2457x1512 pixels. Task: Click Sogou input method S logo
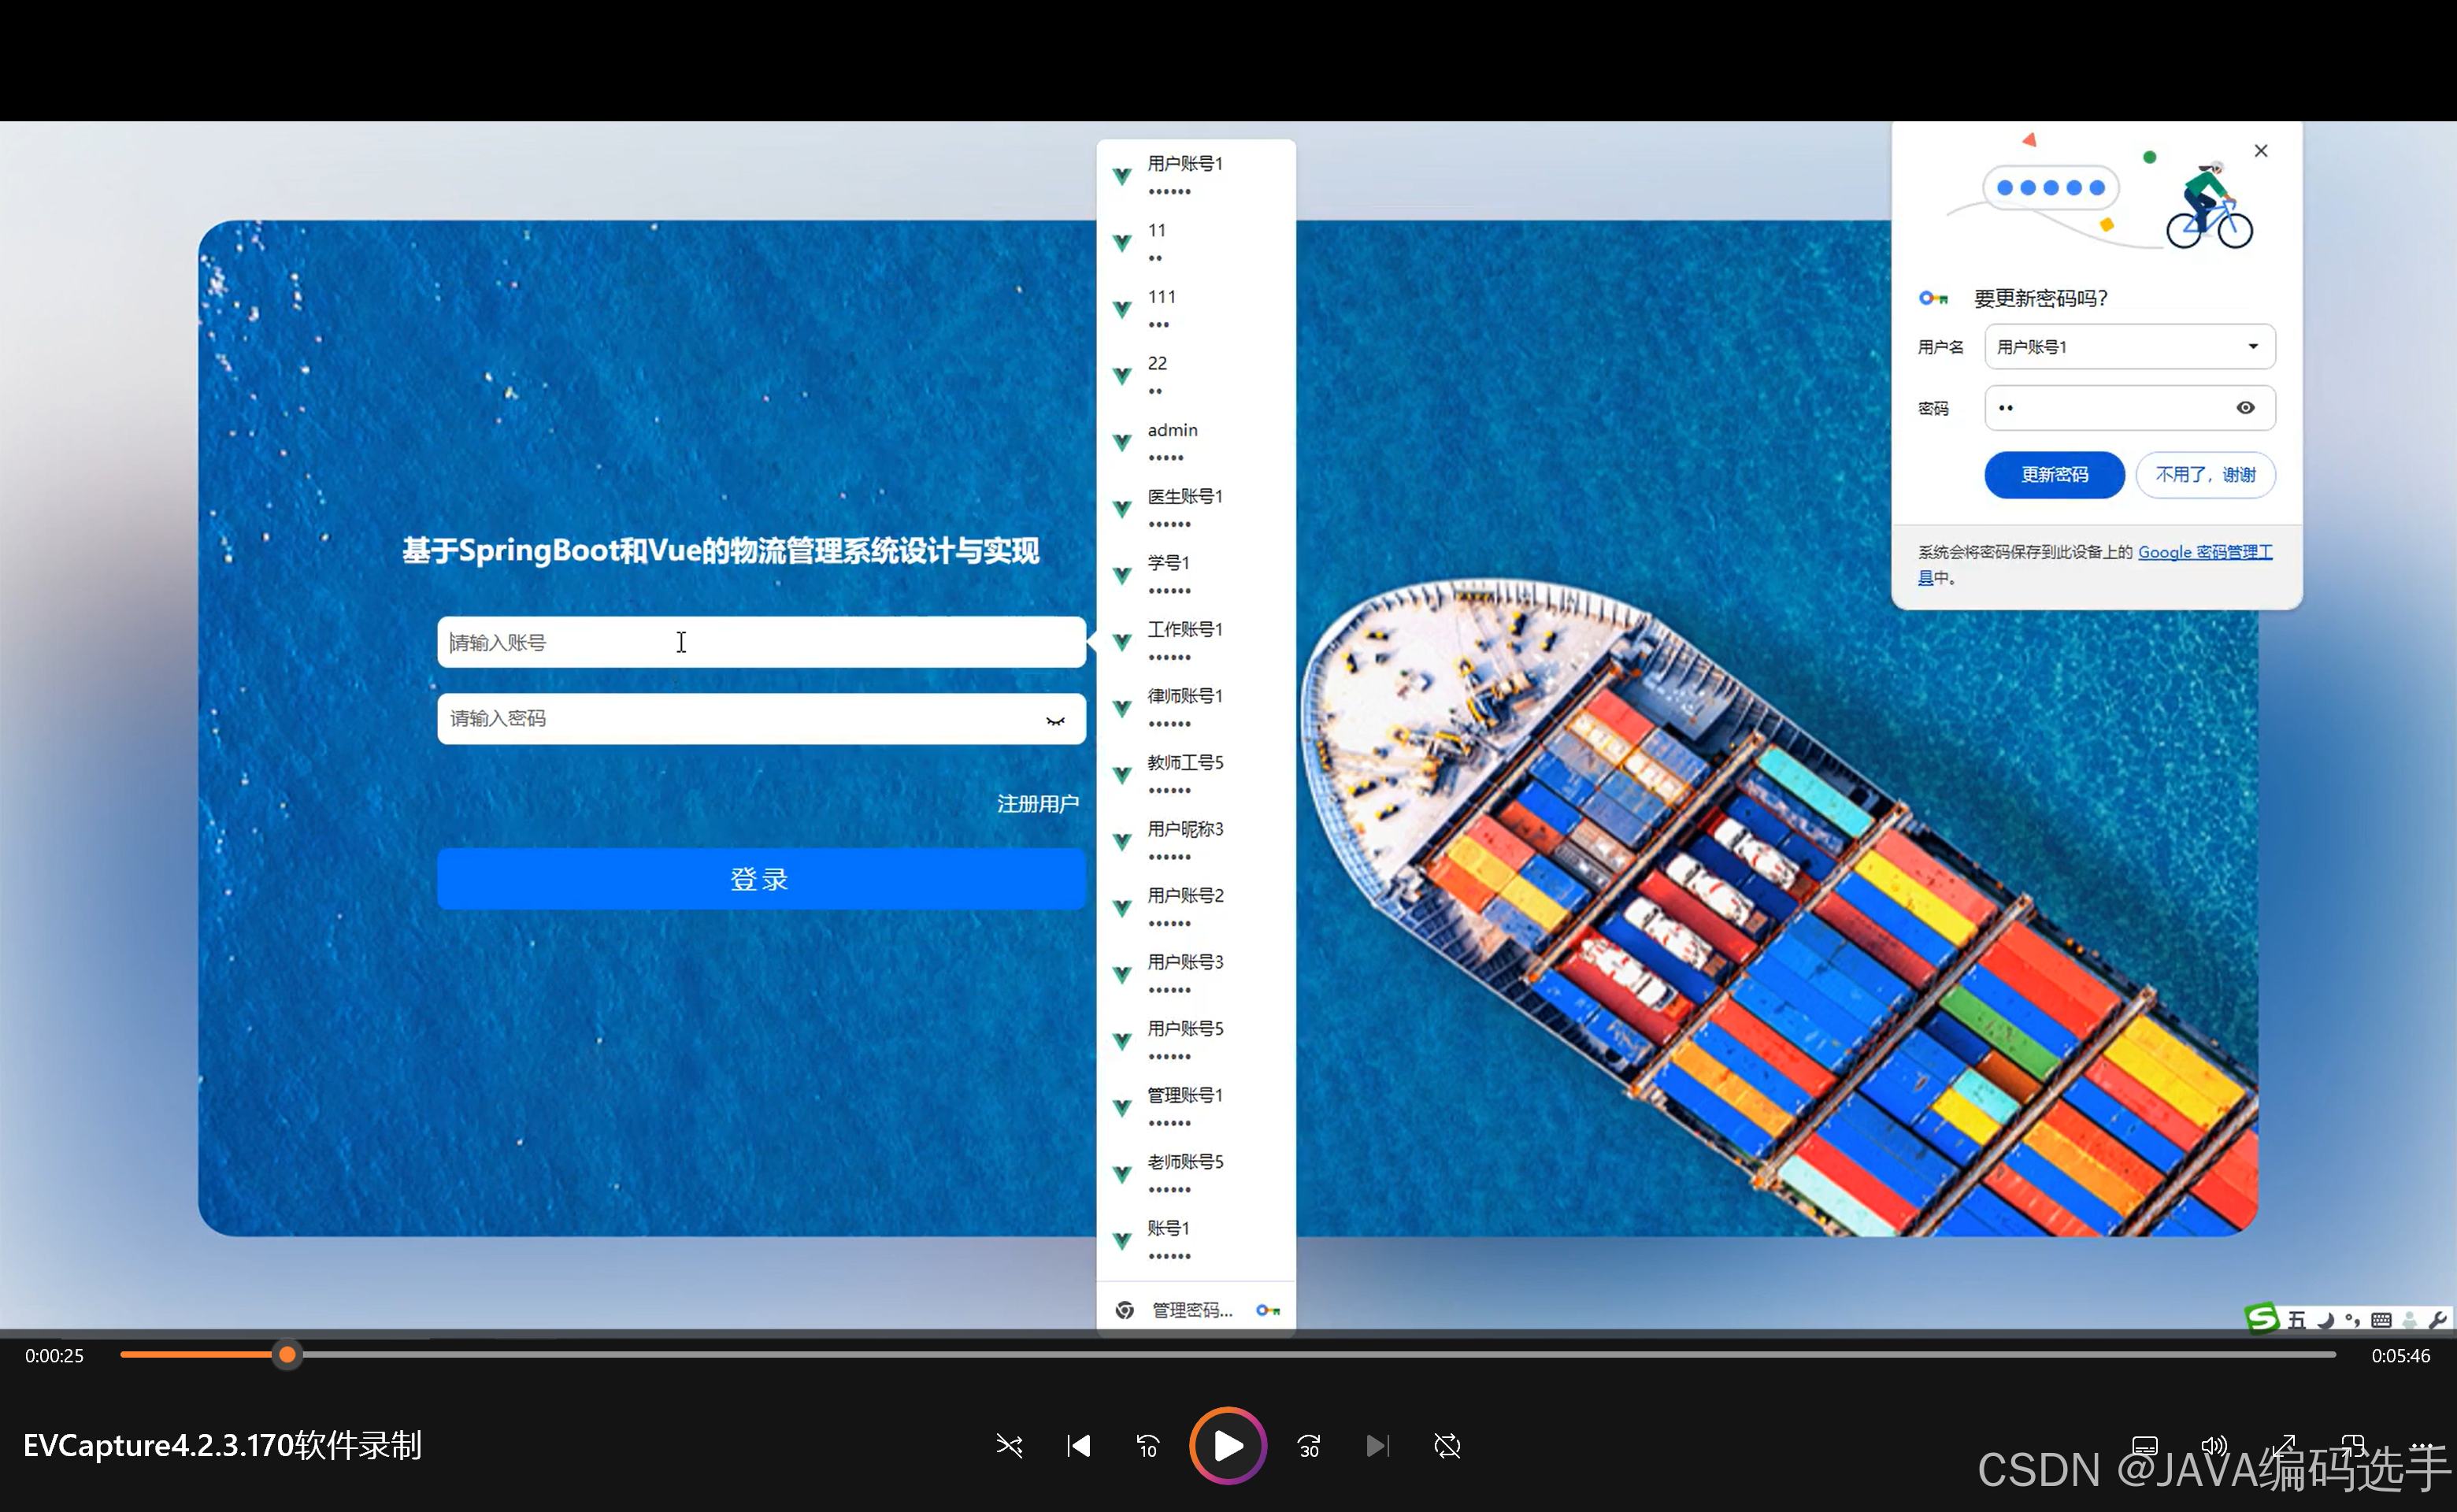[2262, 1318]
